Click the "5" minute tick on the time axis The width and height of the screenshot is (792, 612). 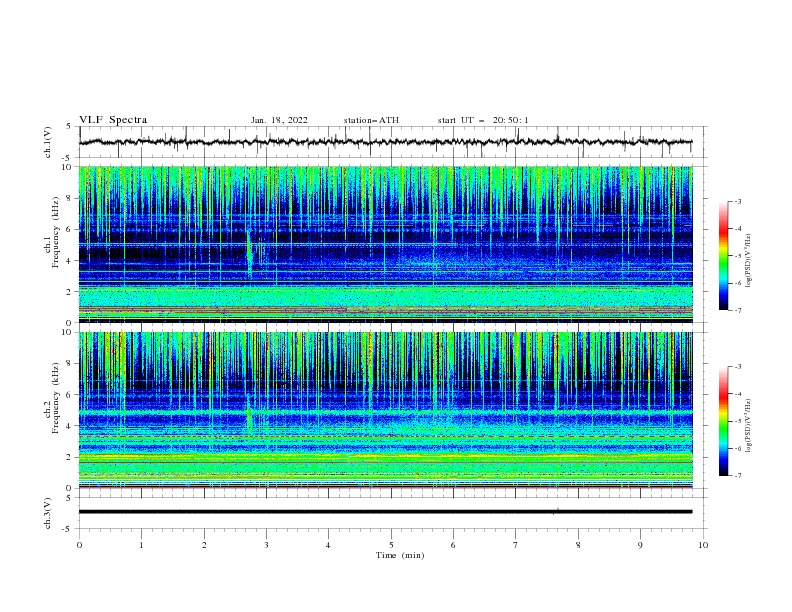point(391,545)
